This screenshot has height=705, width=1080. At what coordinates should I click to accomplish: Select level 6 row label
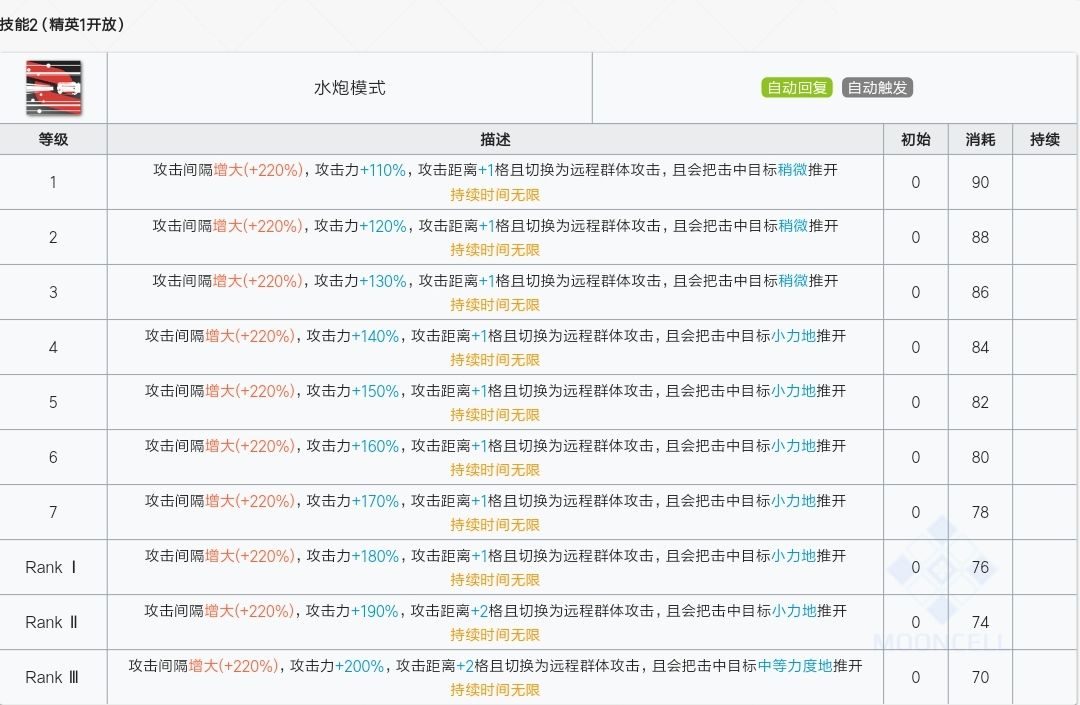[53, 458]
